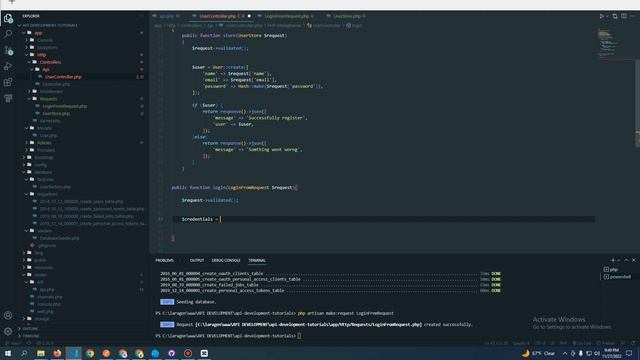
Task: Open the OUTPUT panel tab
Action: pos(197,260)
